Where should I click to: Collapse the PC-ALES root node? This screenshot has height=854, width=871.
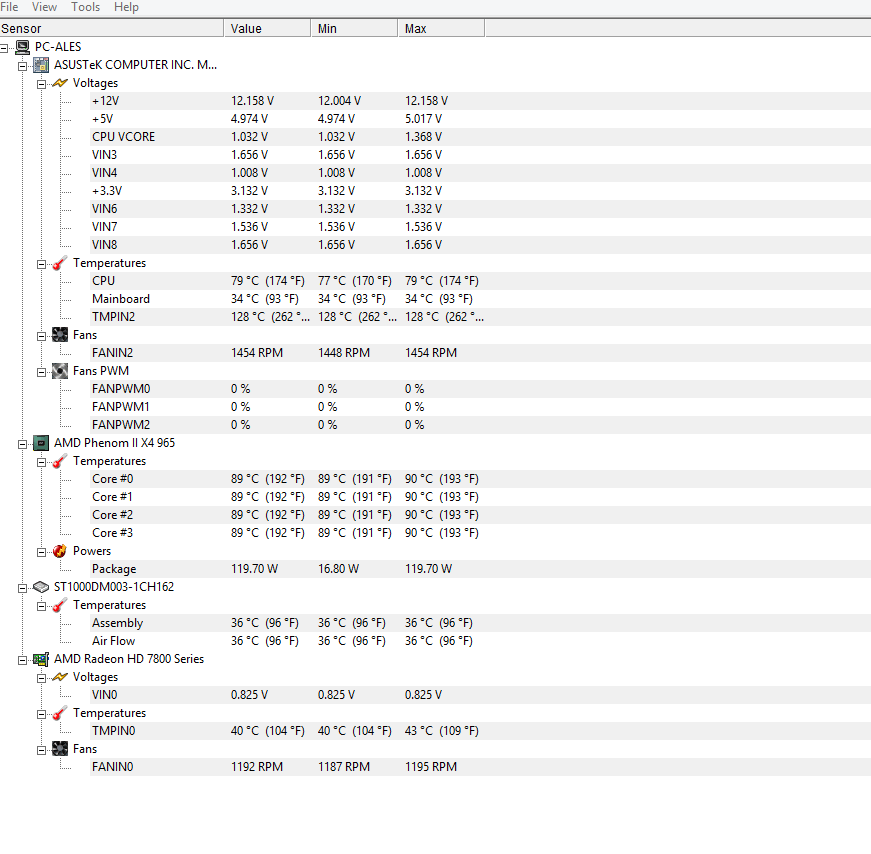(3, 48)
